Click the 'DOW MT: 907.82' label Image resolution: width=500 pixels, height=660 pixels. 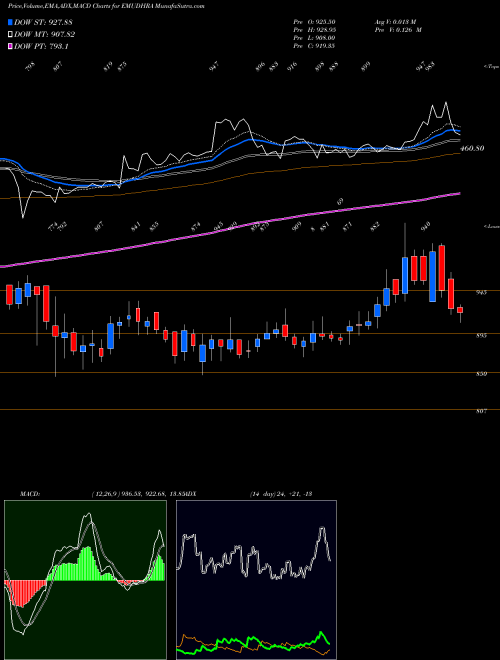45,35
